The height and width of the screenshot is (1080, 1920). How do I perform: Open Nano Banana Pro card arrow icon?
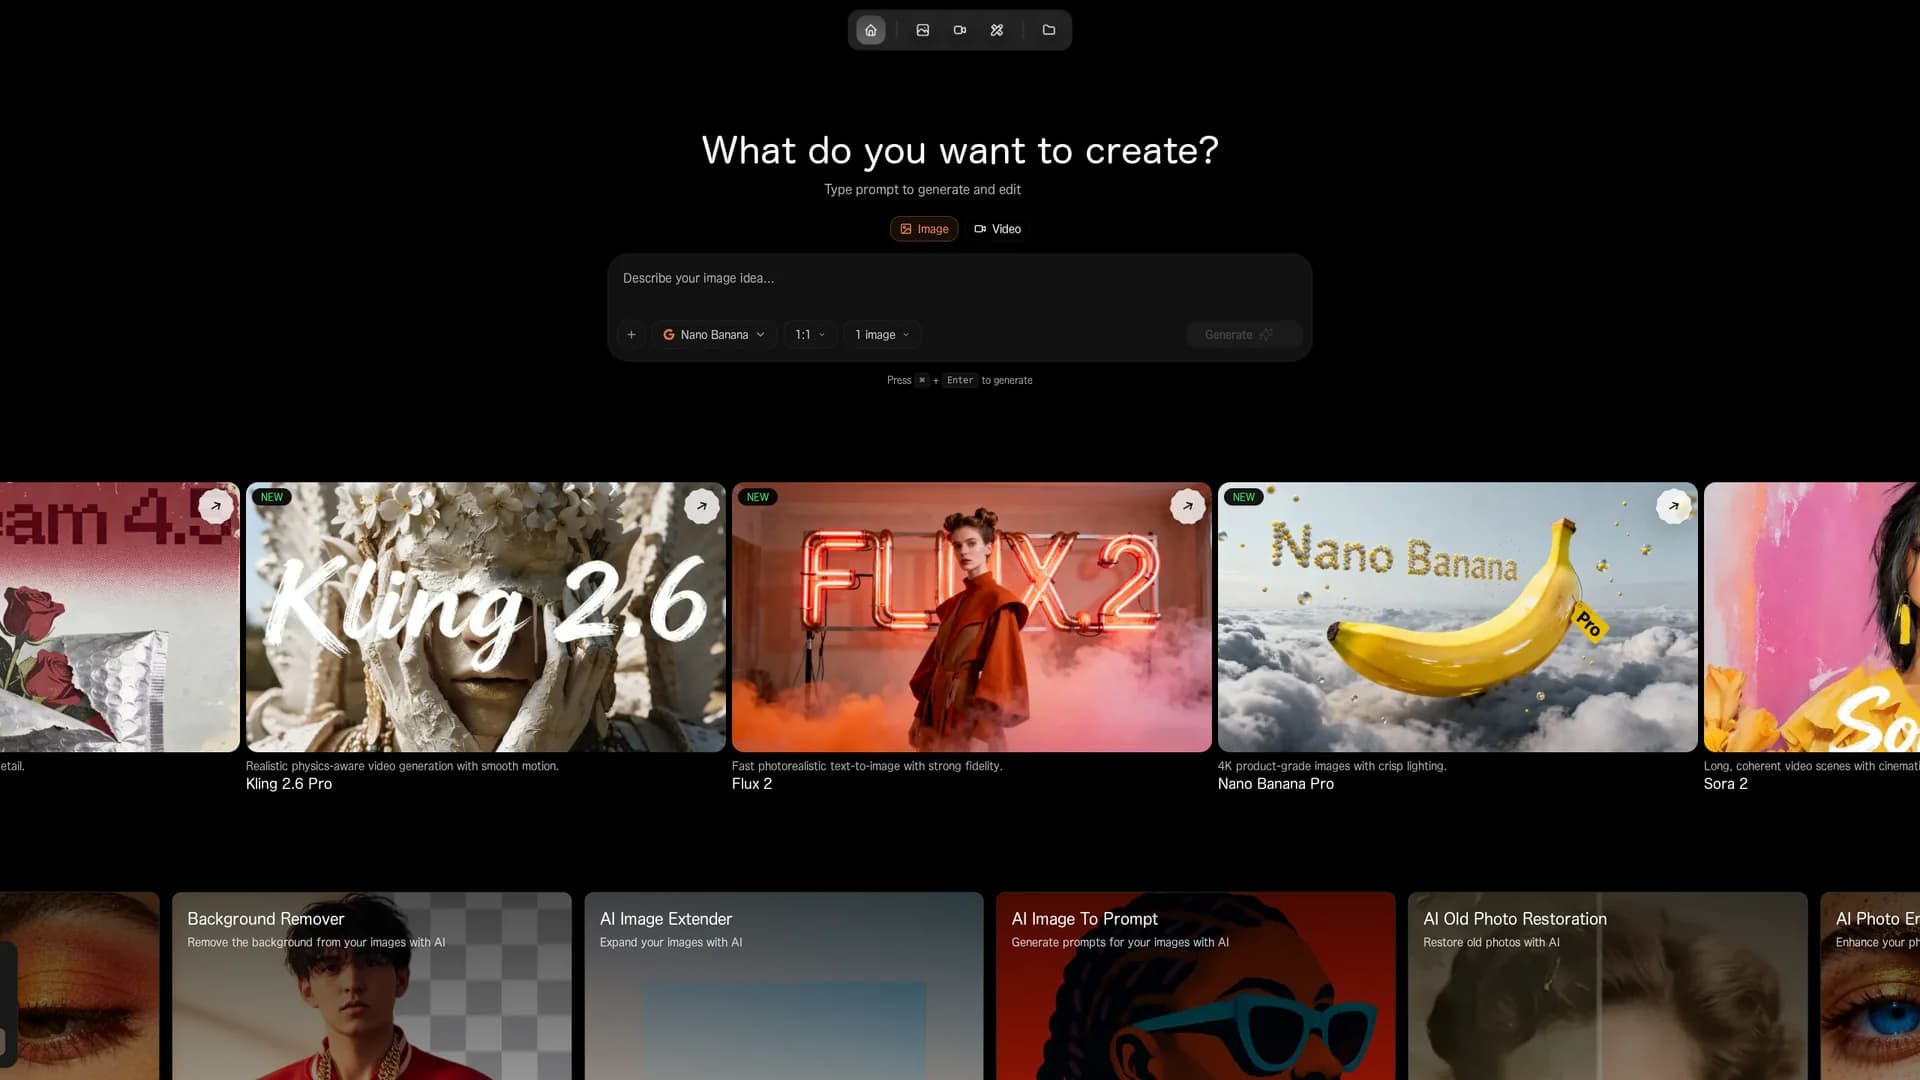1673,506
